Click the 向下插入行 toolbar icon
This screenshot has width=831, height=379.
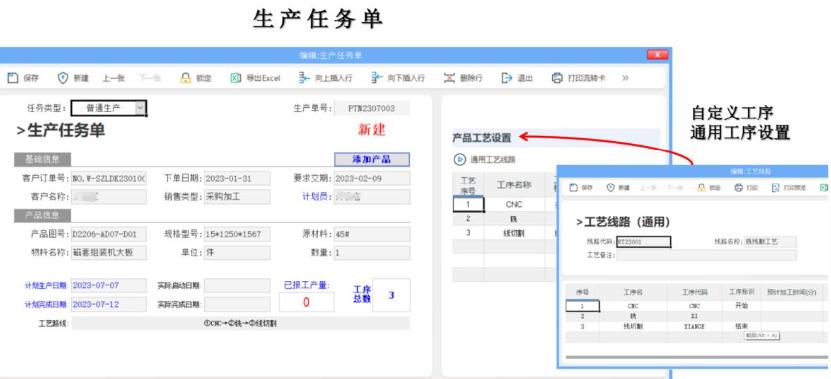click(x=376, y=78)
